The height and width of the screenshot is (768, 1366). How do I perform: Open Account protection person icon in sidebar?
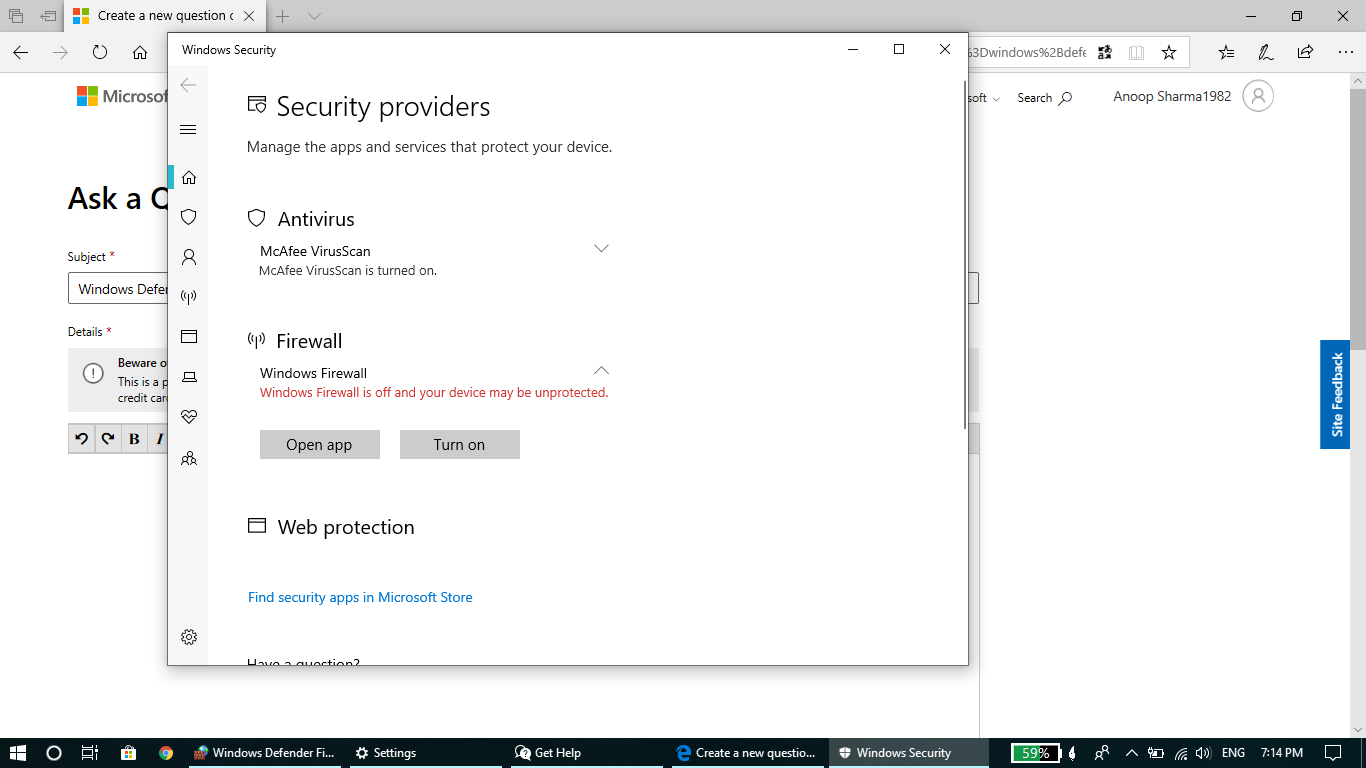[x=188, y=257]
